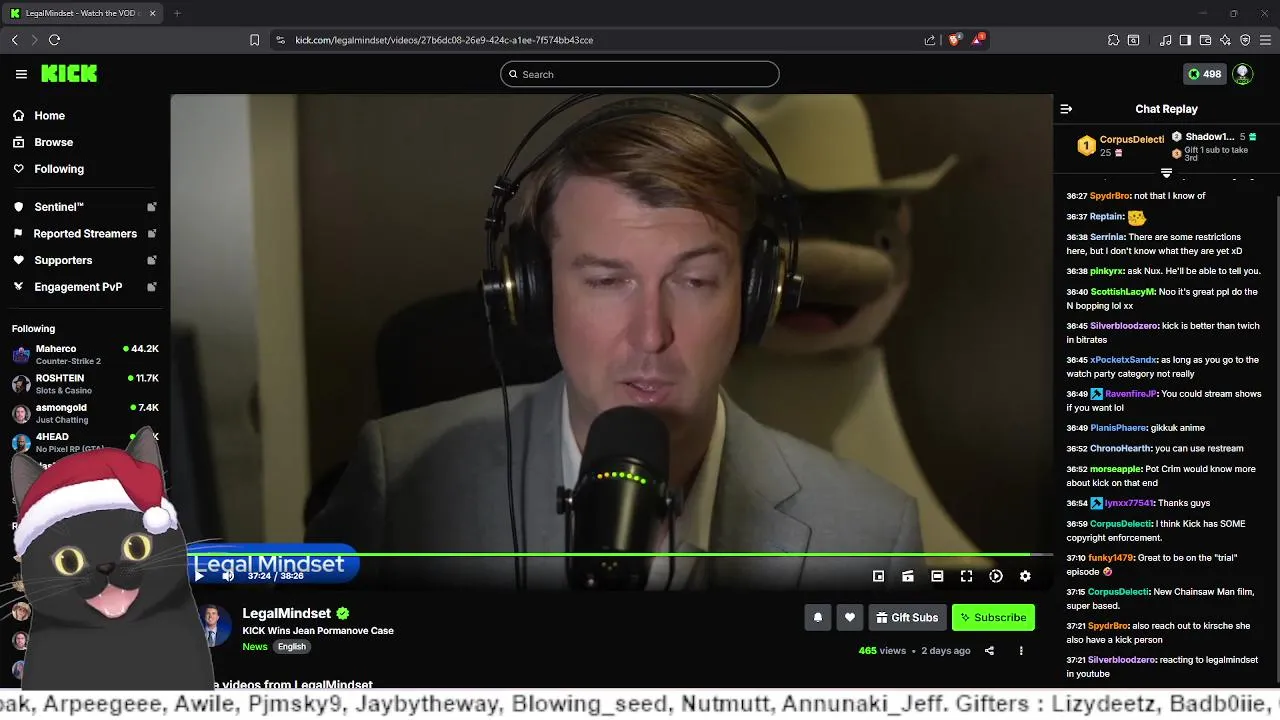Click funky1479 chat username
Viewport: 1280px width, 720px height.
(1111, 558)
